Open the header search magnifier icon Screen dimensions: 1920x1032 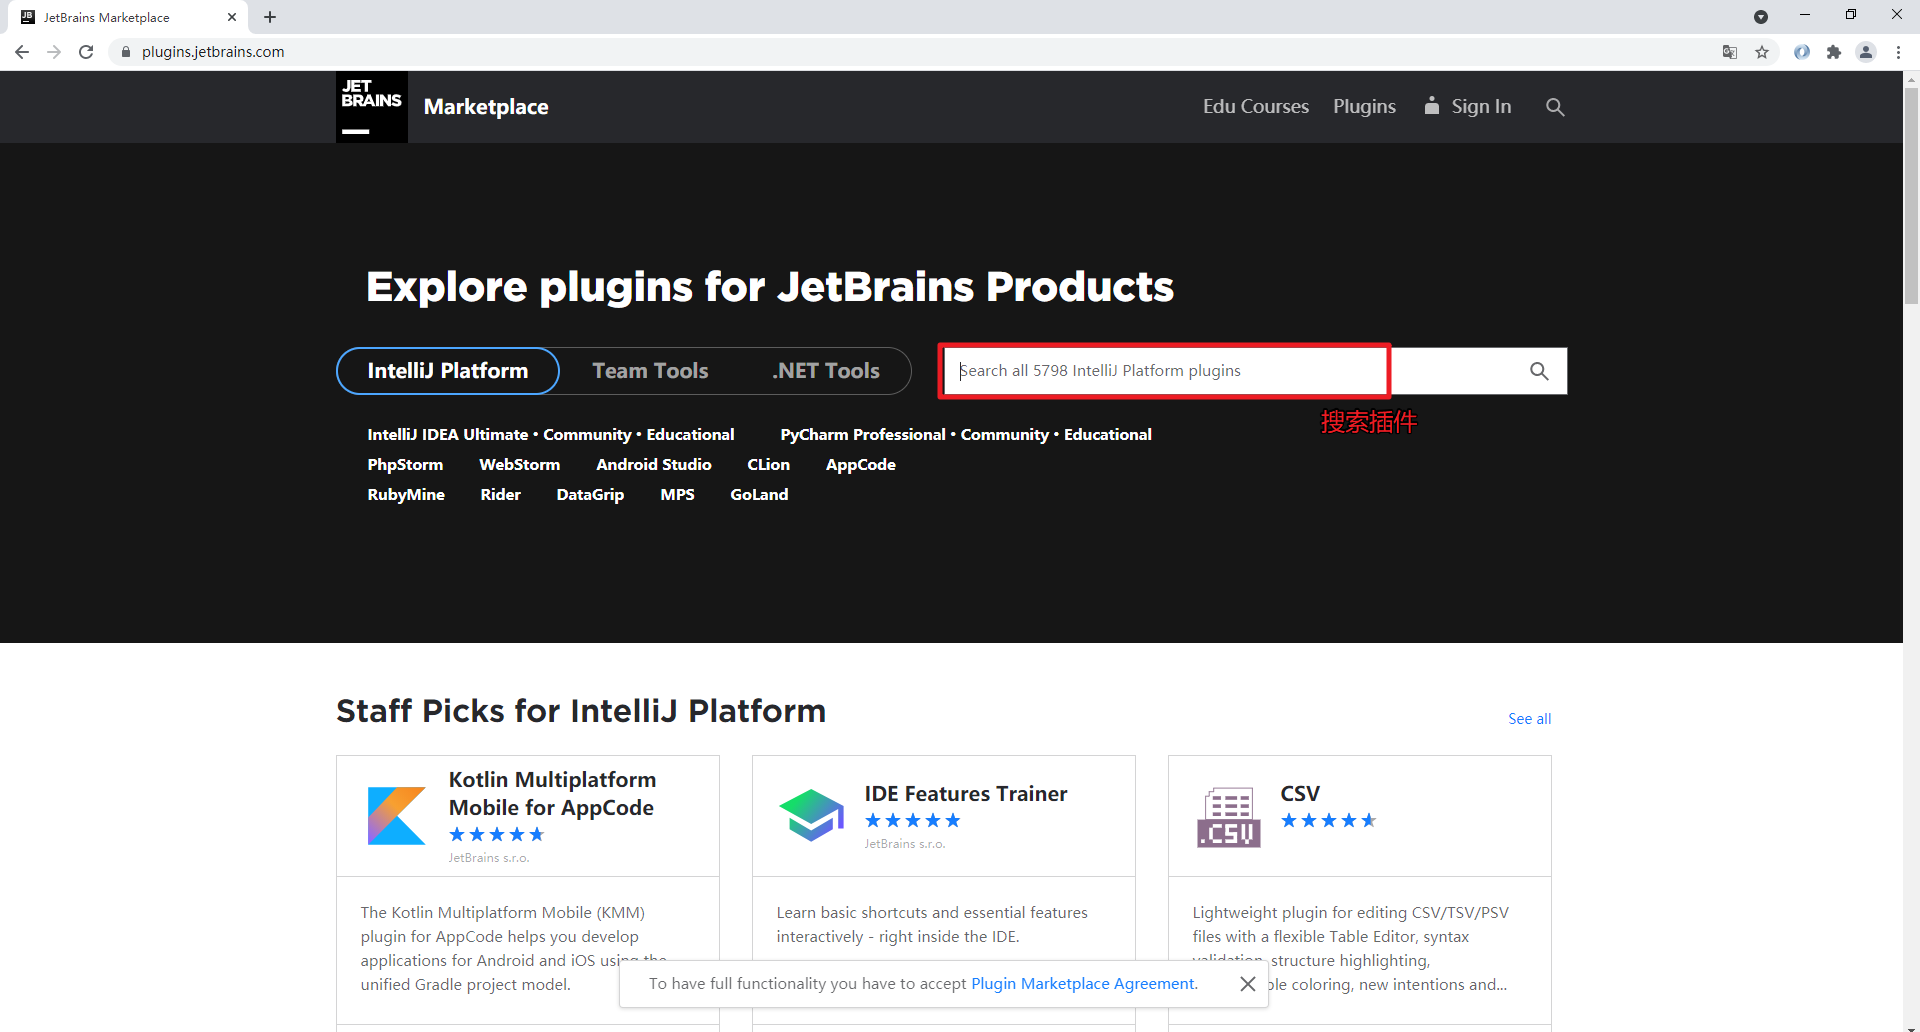coord(1555,107)
